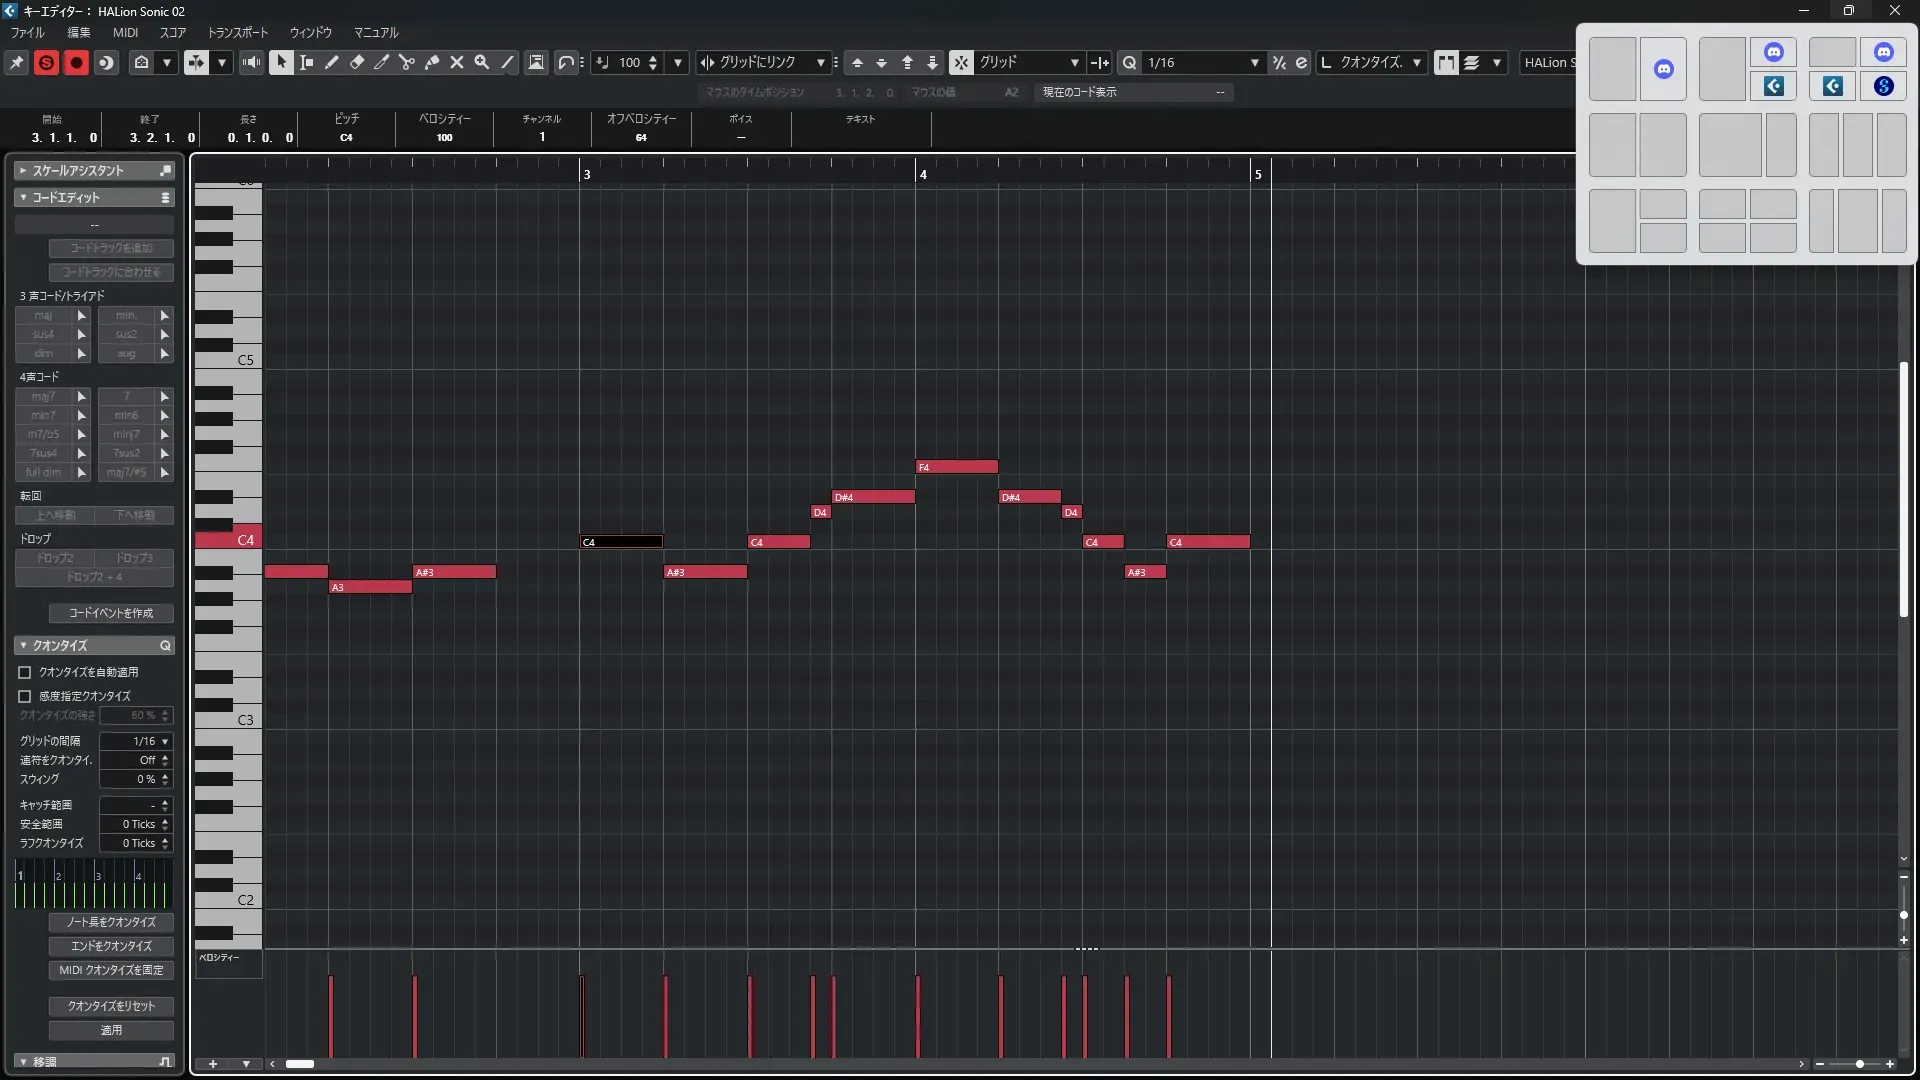This screenshot has width=1920, height=1080.
Task: Enable クオンタイズを自動適用 checkbox
Action: pyautogui.click(x=25, y=672)
